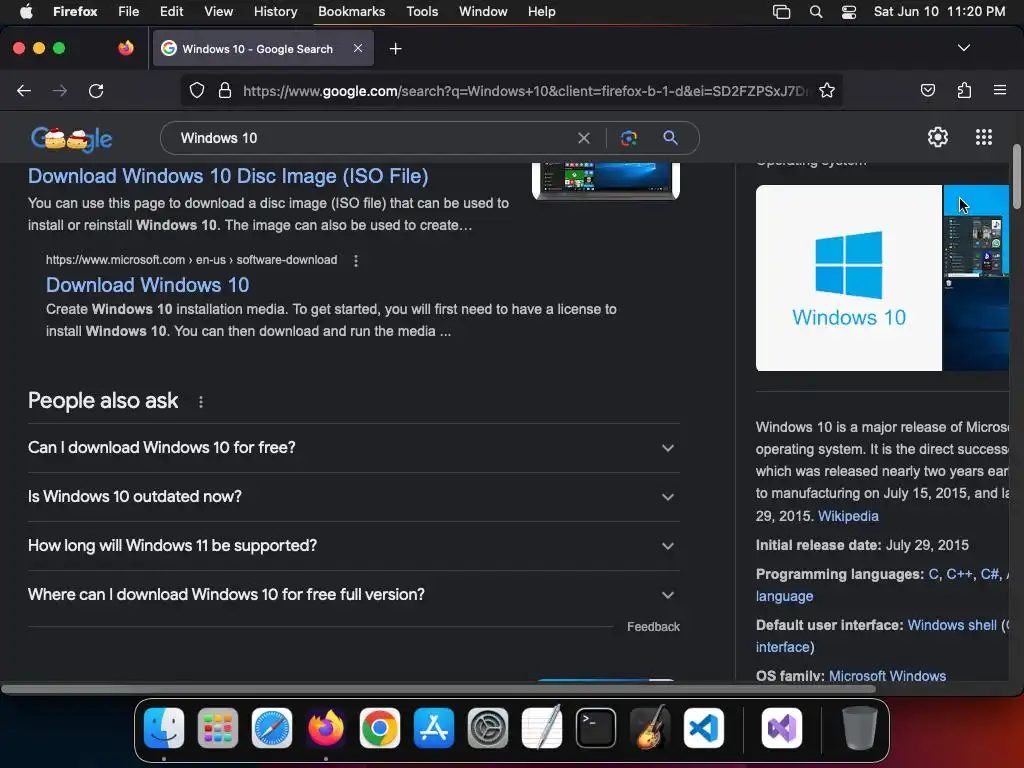Click in the Google search input field
This screenshot has width=1024, height=768.
coord(372,138)
